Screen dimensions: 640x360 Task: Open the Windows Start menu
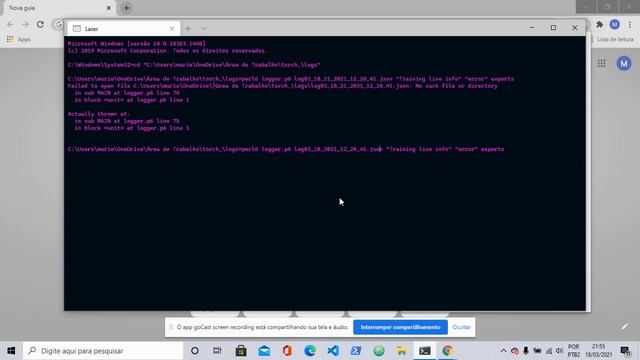click(x=11, y=351)
